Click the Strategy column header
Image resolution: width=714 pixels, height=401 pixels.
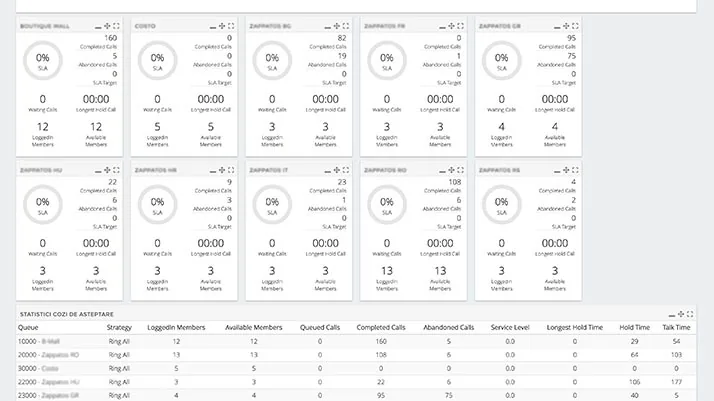pyautogui.click(x=119, y=327)
